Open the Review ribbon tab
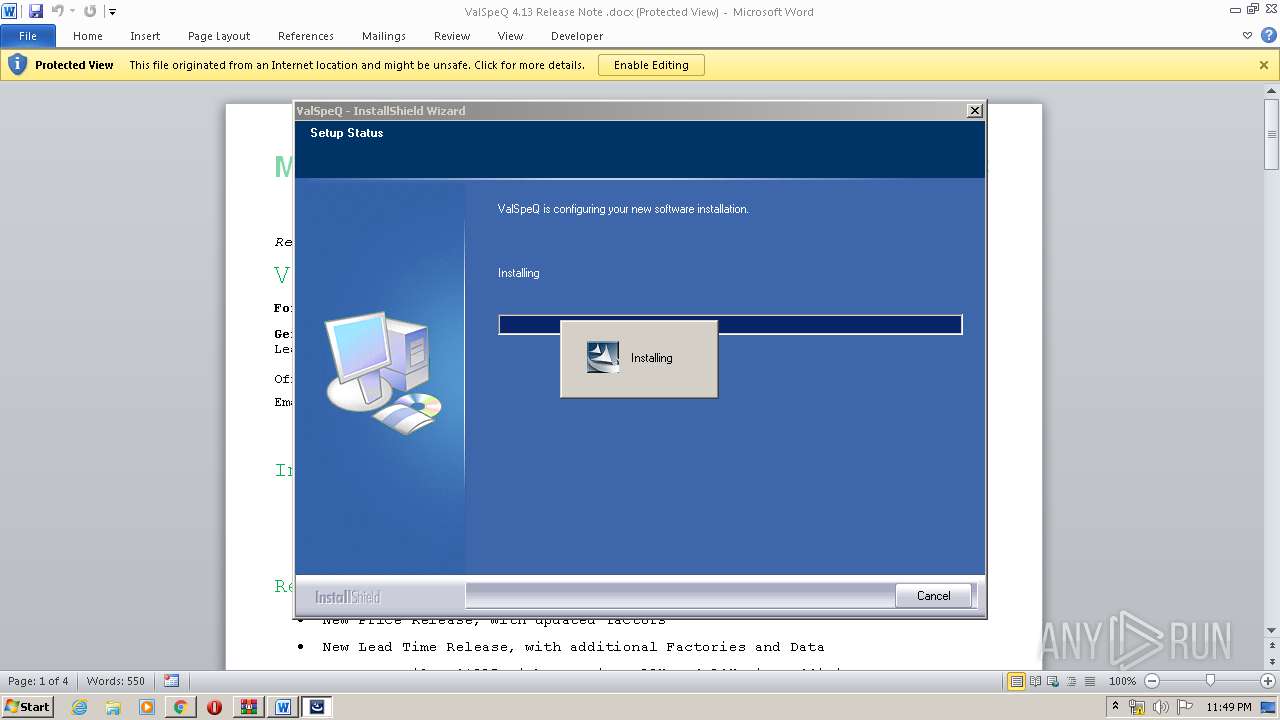The width and height of the screenshot is (1280, 720). click(452, 36)
